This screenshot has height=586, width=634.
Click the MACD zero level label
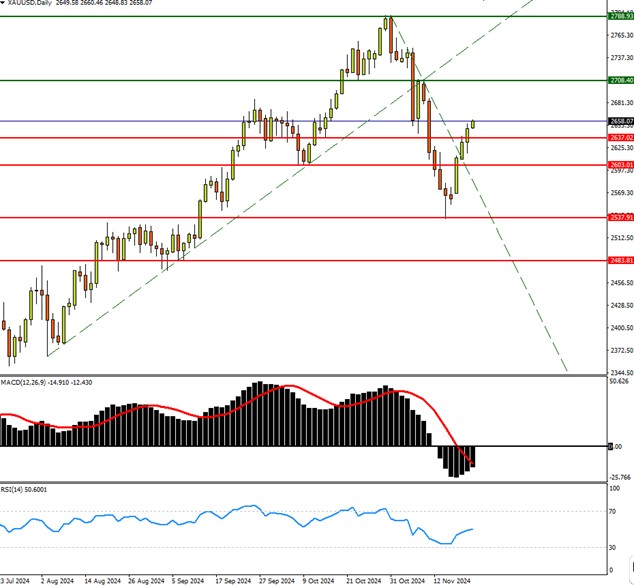[x=616, y=447]
